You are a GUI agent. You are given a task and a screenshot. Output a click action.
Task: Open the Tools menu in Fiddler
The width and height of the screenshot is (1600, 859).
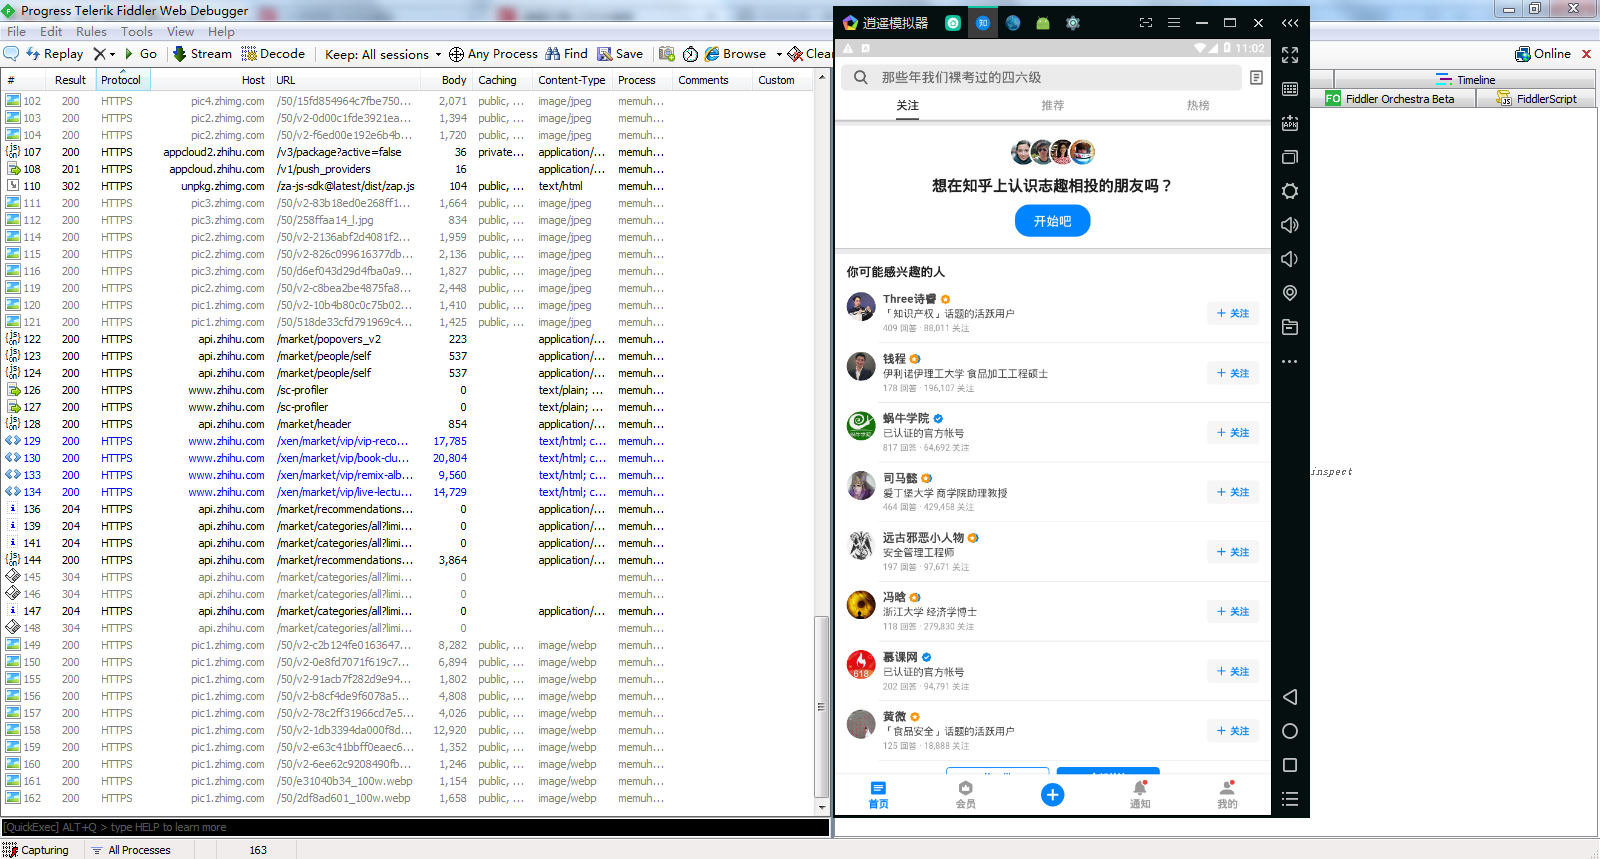coord(137,32)
